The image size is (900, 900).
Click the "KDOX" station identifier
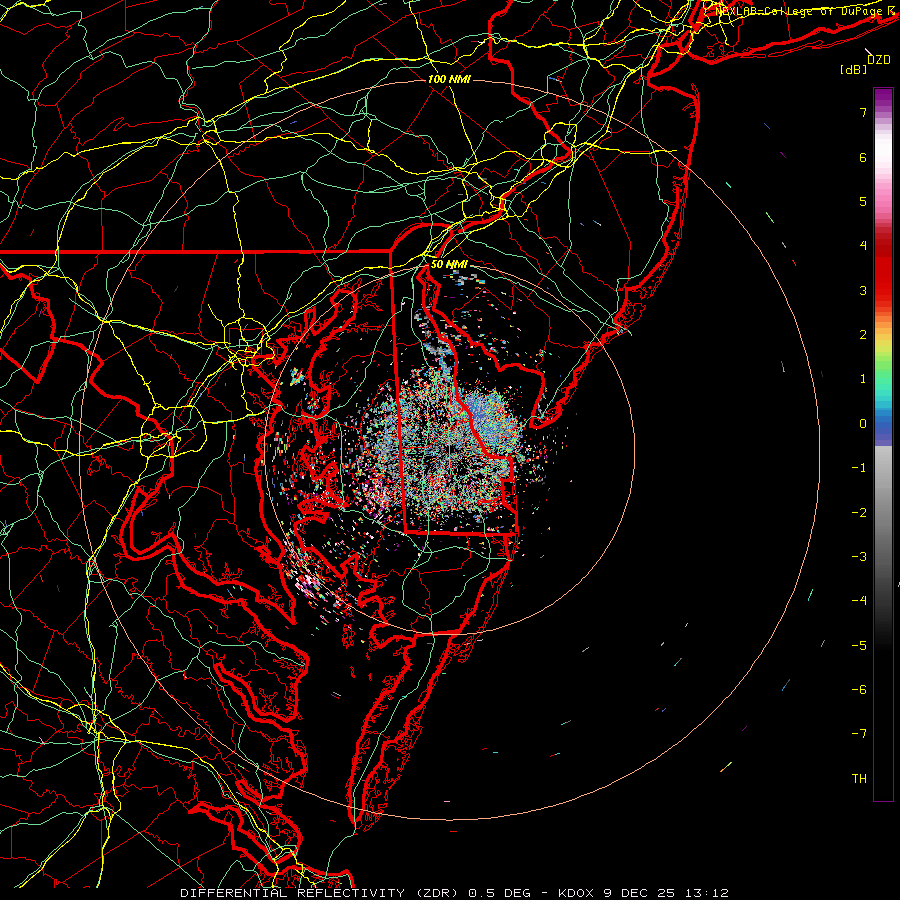576,893
